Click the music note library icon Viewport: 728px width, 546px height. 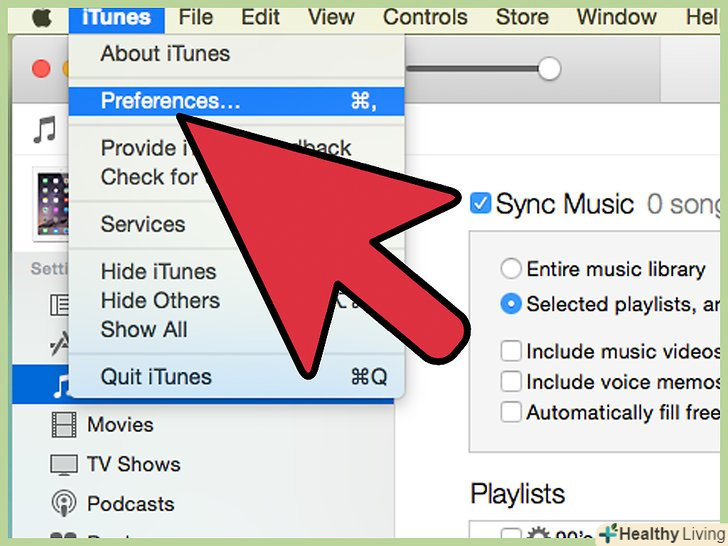45,129
